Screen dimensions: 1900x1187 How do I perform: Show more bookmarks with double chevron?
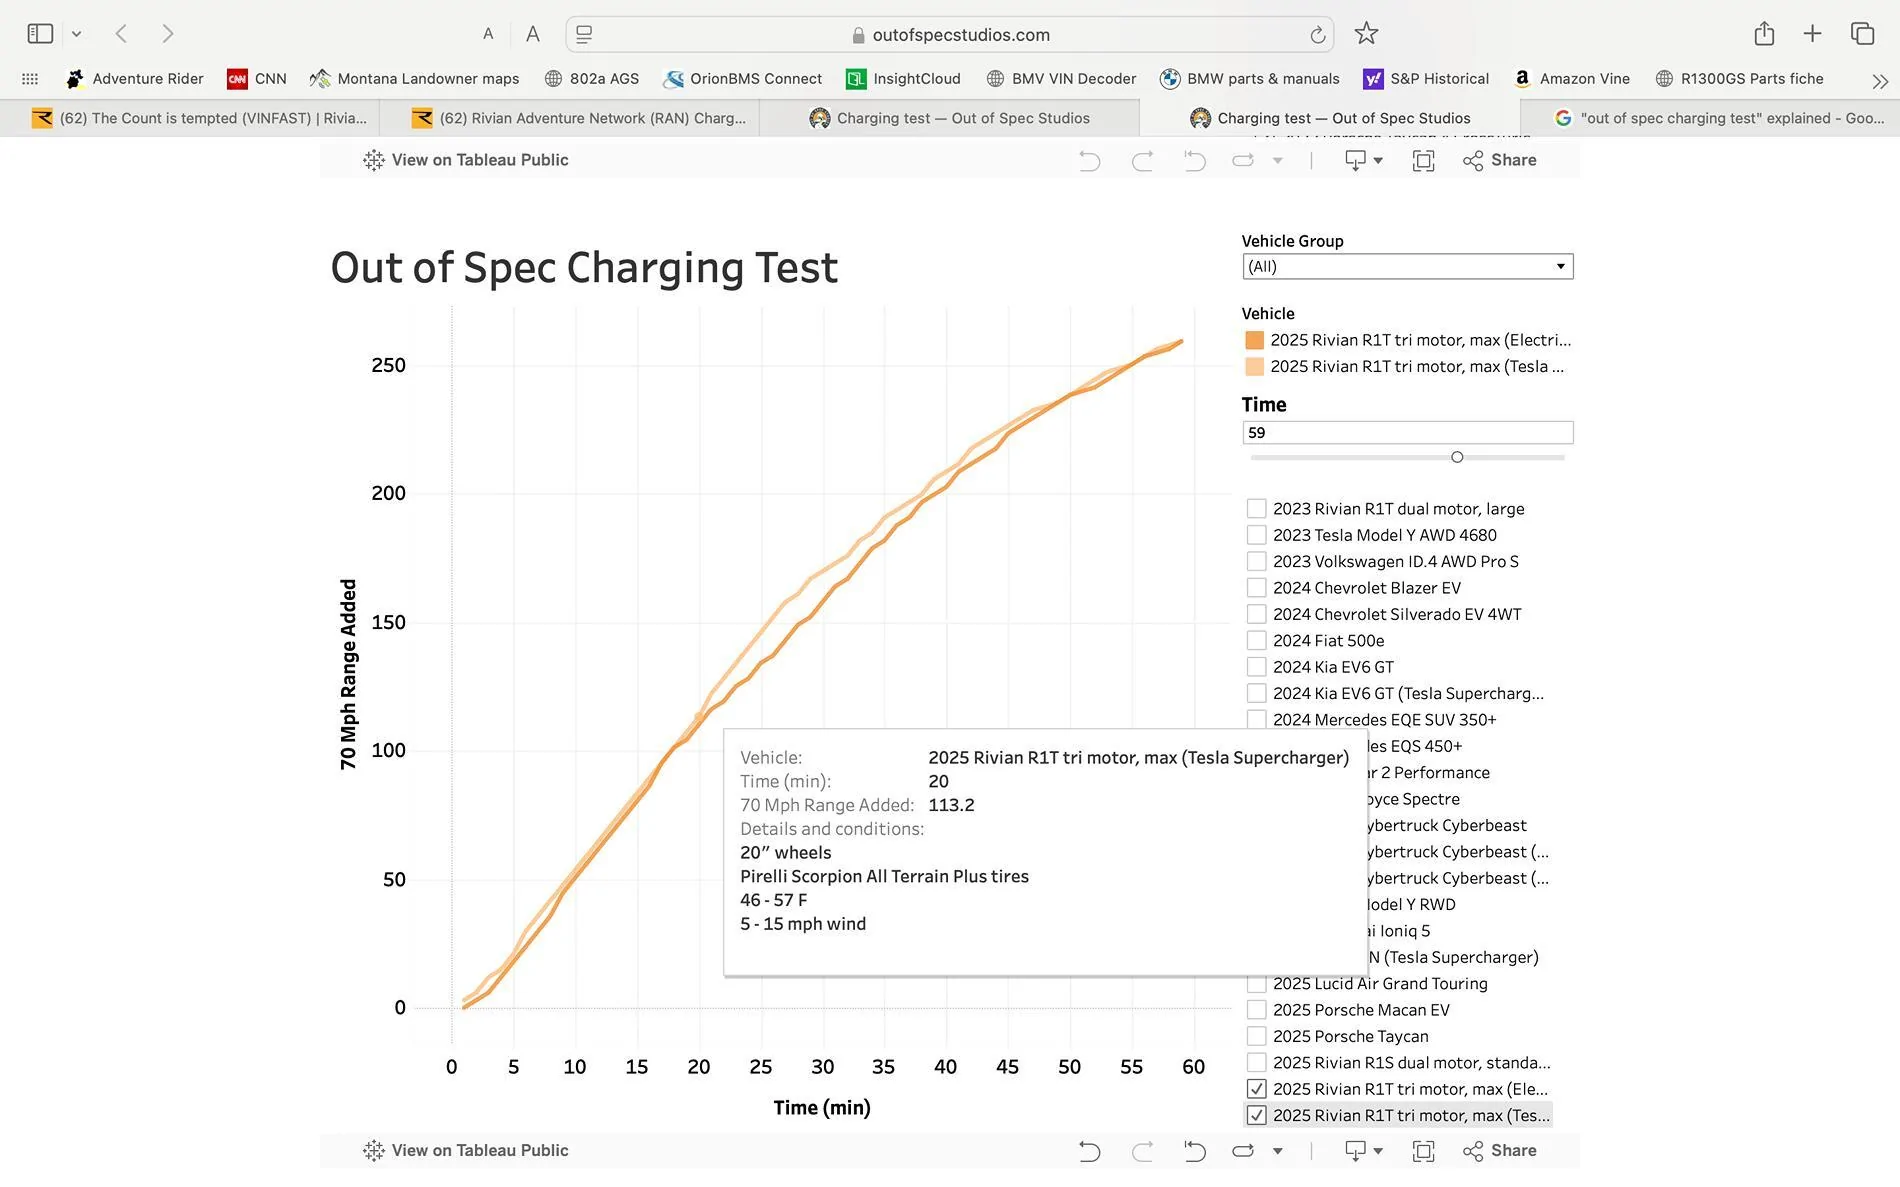click(1880, 81)
